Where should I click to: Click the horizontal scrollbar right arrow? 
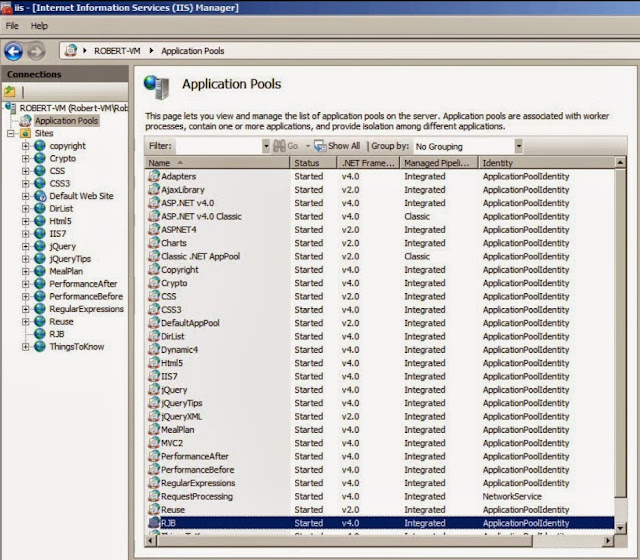pos(608,541)
